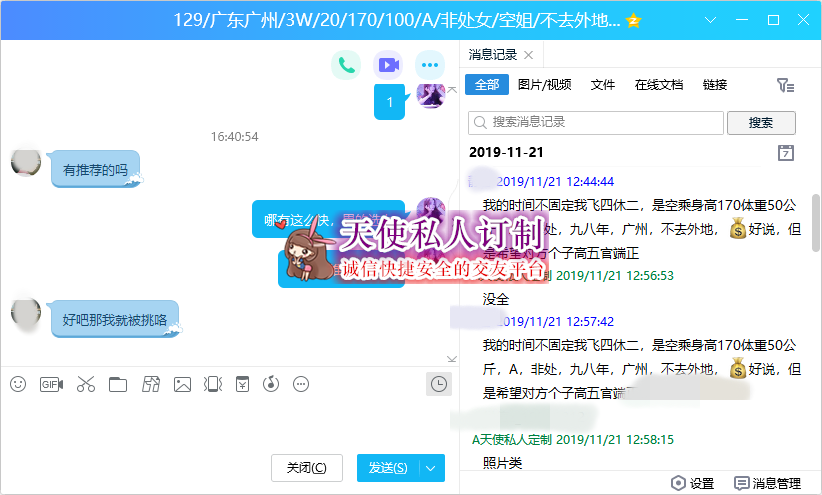Click the 照片类 message in records
The width and height of the screenshot is (822, 495).
(502, 463)
